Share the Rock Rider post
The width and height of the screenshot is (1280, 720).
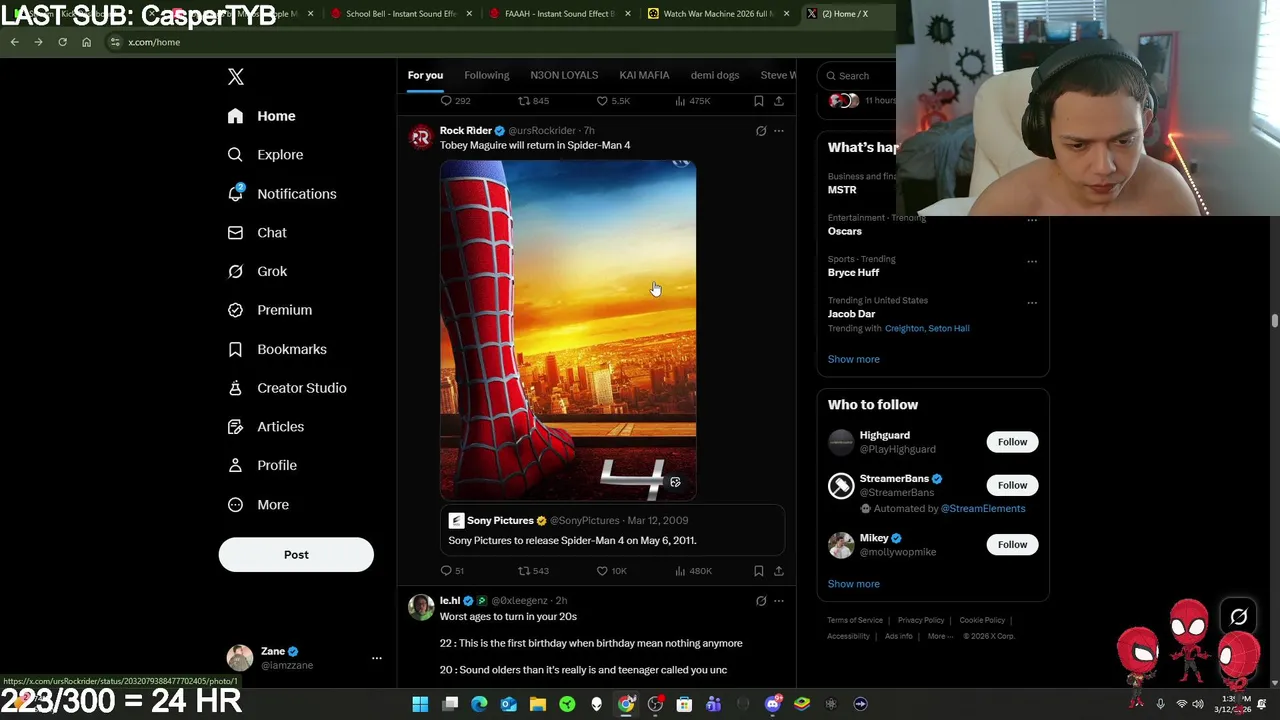click(x=779, y=571)
